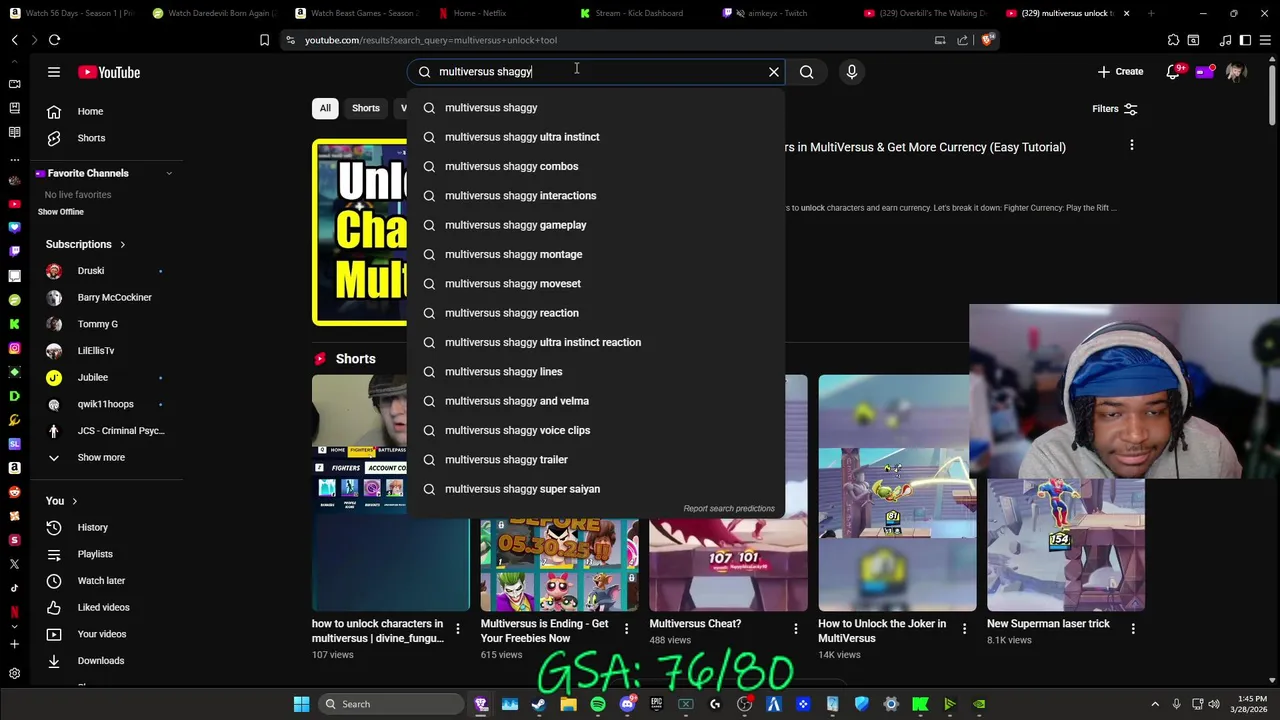This screenshot has width=1280, height=720.
Task: Open Instagram from the browser sidebar
Action: point(14,348)
